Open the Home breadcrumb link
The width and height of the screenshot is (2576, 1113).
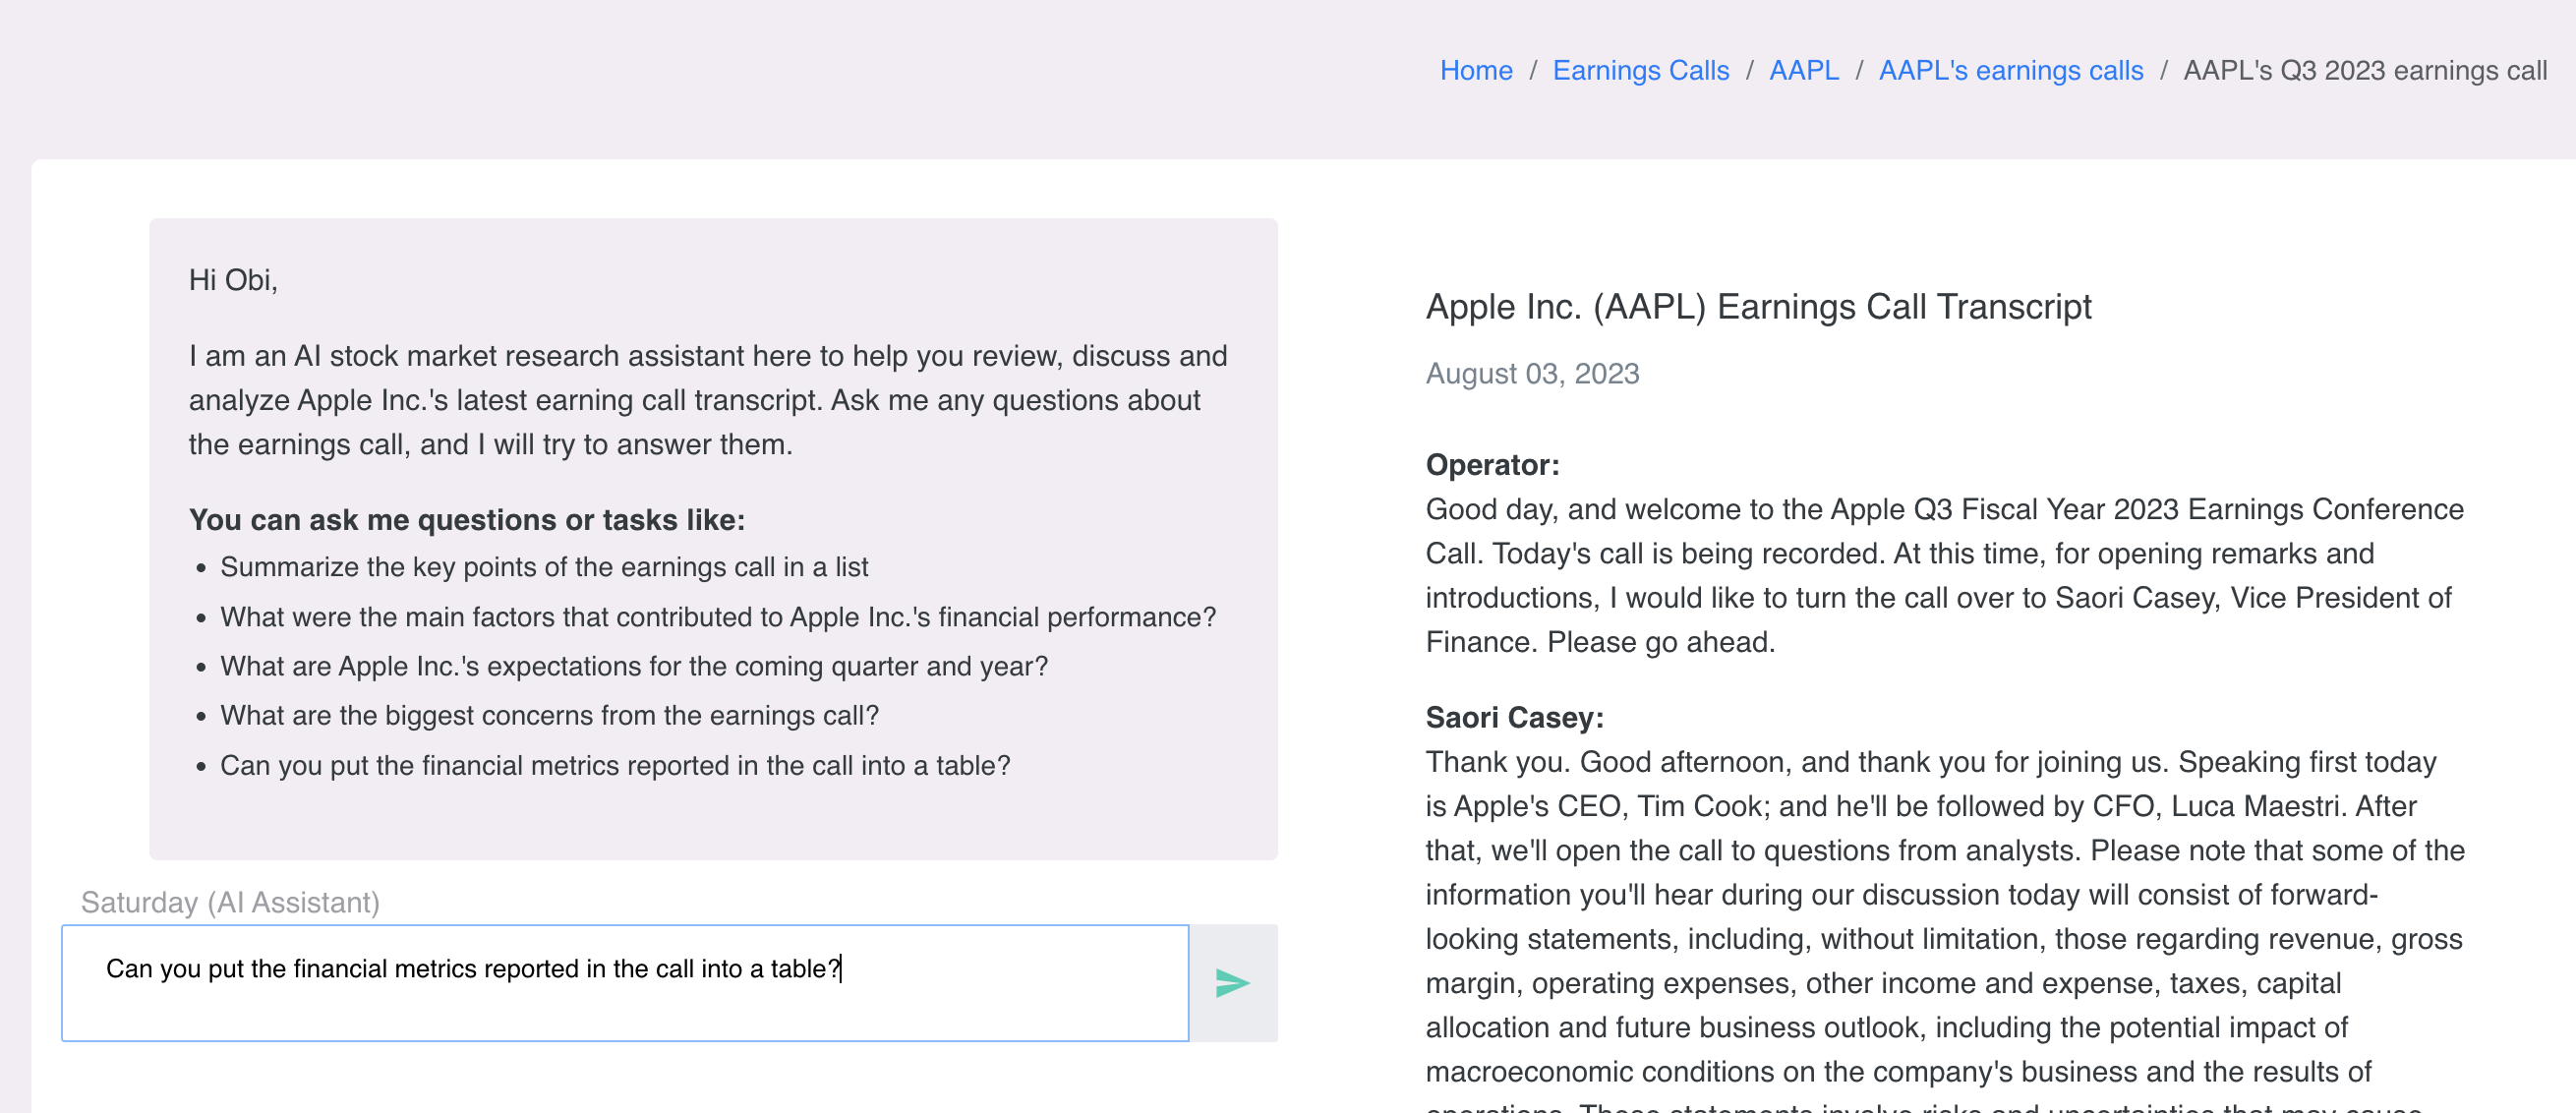click(x=1475, y=70)
